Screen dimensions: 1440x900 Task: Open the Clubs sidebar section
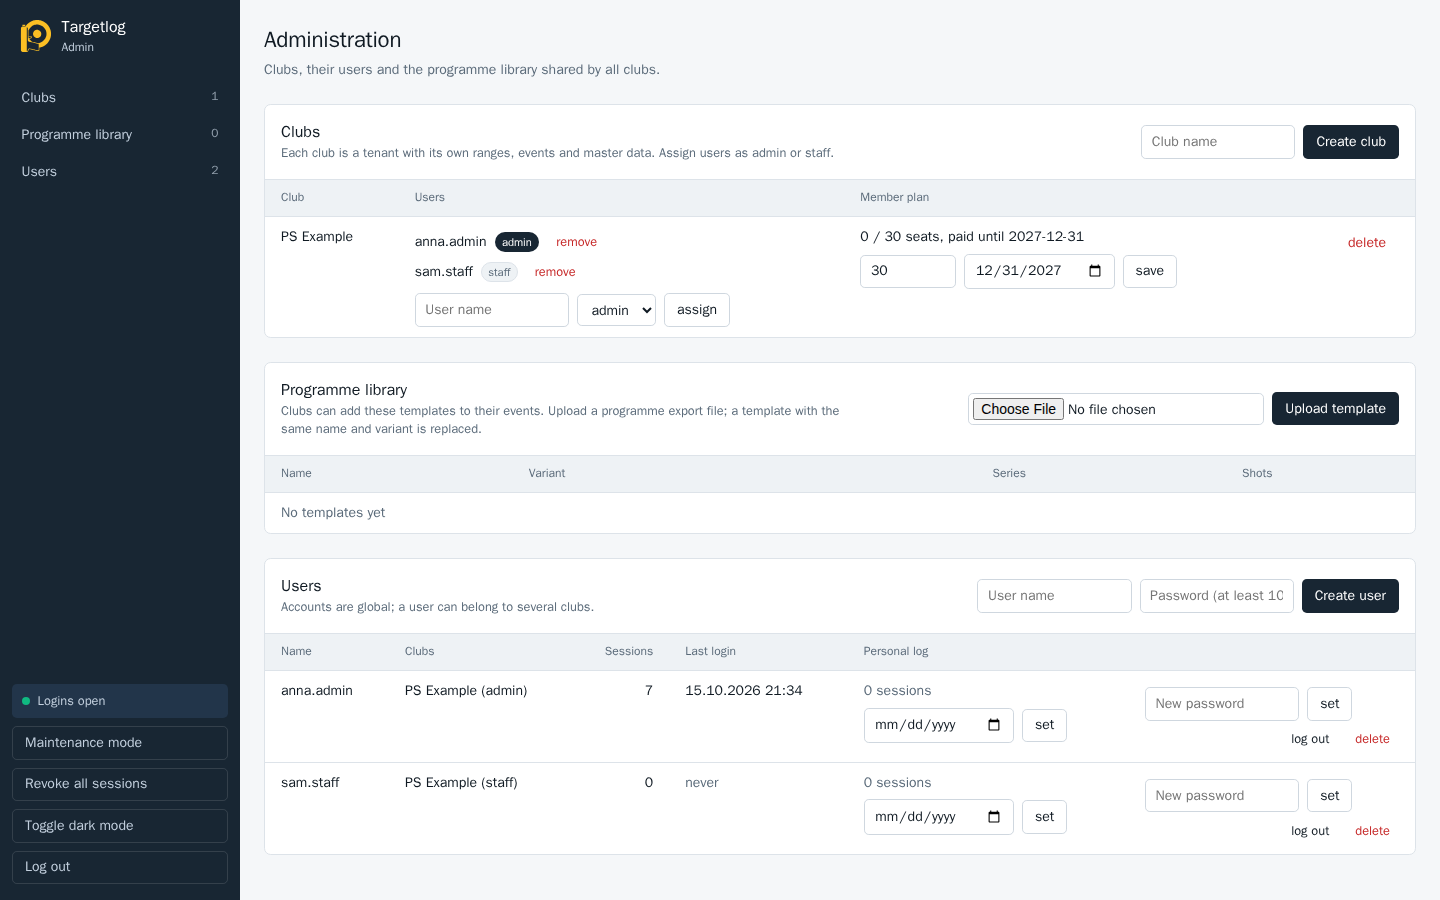(120, 97)
